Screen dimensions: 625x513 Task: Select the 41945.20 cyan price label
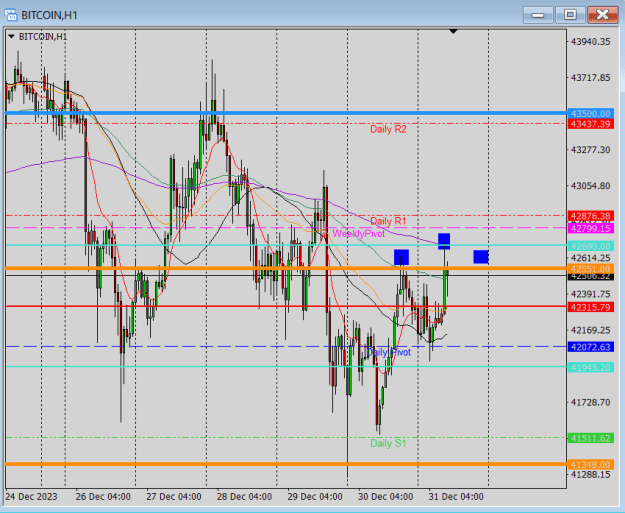pyautogui.click(x=590, y=368)
